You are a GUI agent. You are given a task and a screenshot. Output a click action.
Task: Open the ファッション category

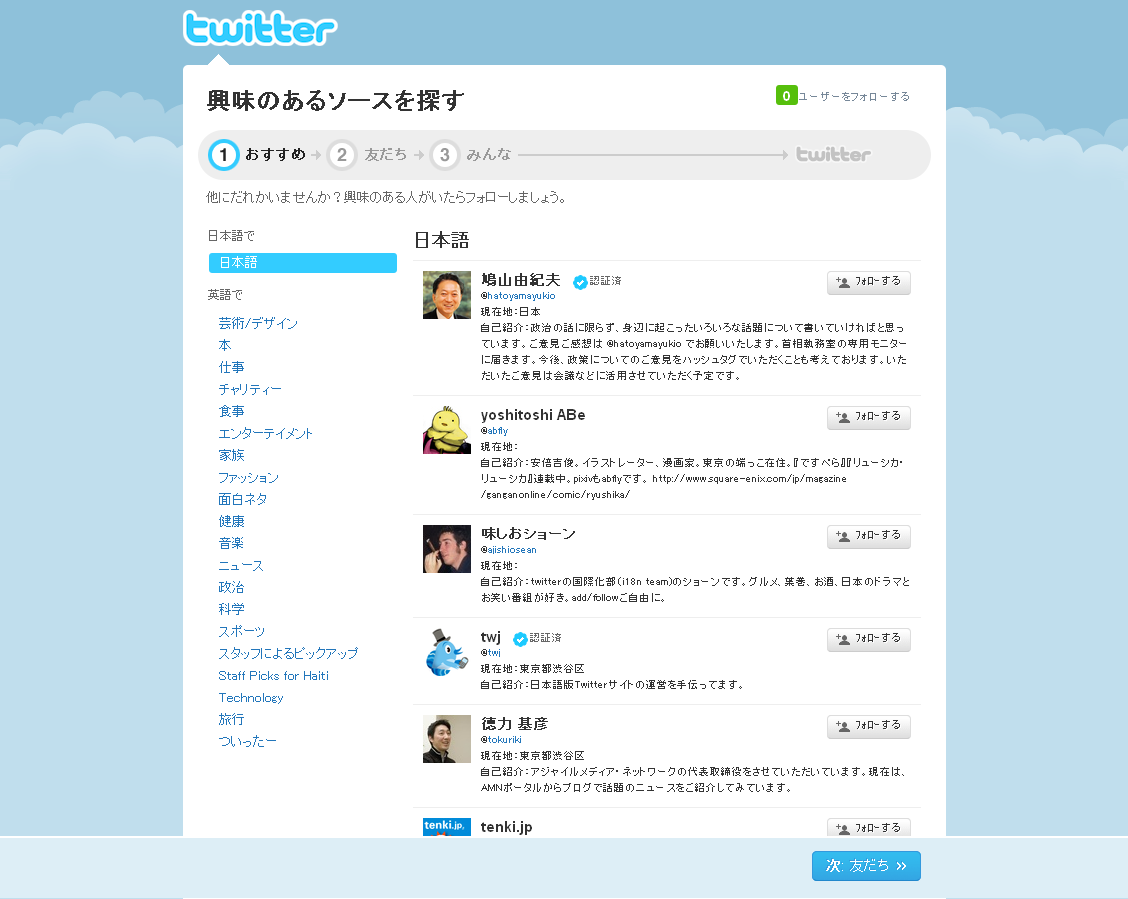248,478
